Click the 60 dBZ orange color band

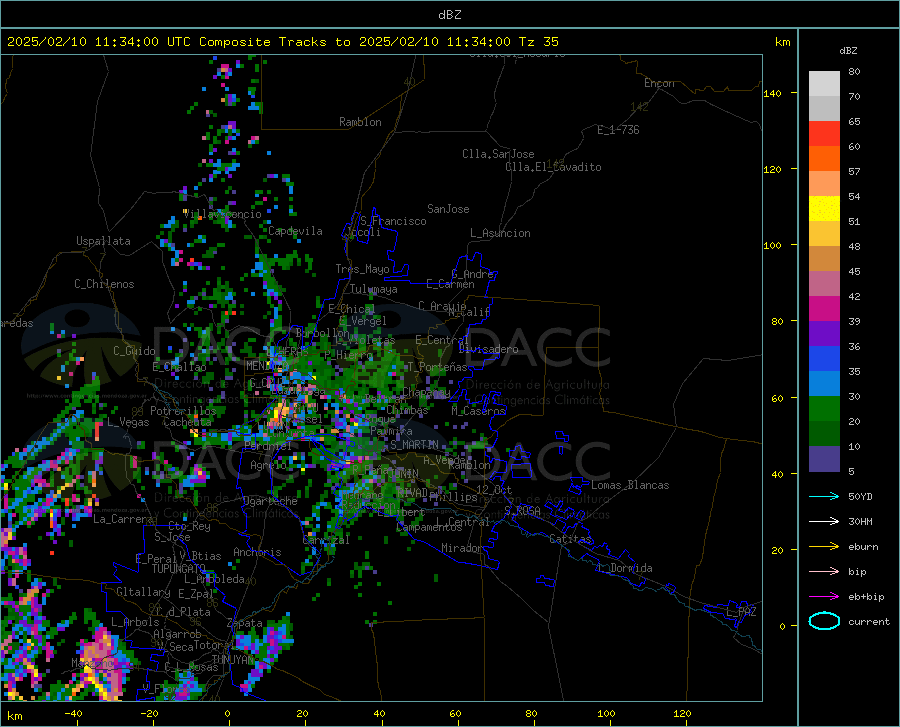coord(824,158)
